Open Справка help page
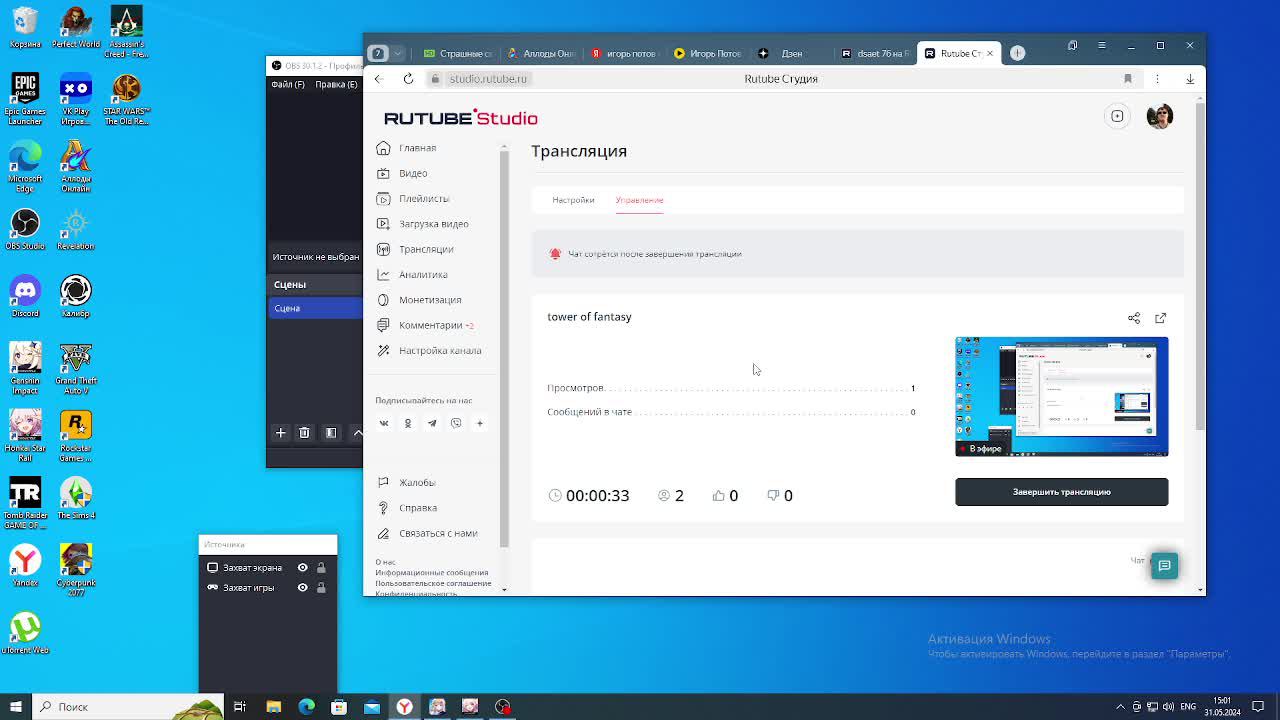The width and height of the screenshot is (1280, 720). pos(417,508)
